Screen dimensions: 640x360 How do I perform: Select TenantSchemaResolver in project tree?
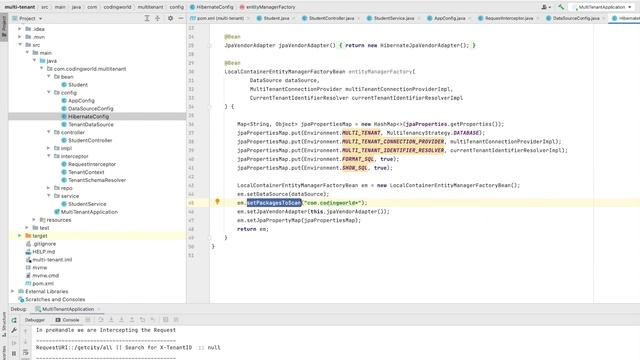point(97,180)
